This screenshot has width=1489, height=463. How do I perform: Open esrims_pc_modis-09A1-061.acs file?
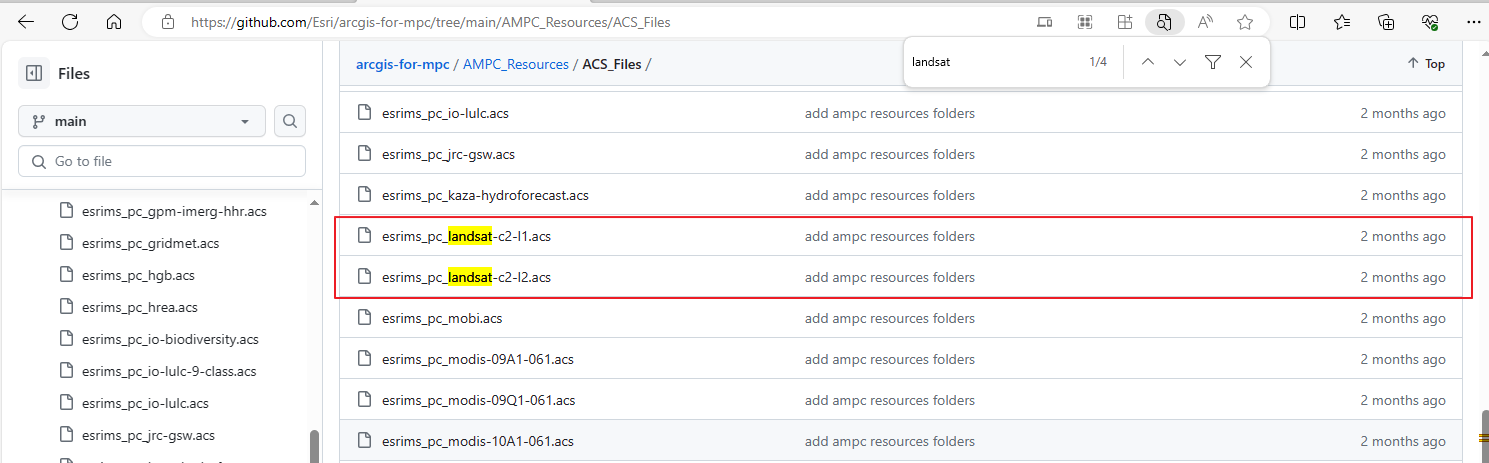coord(478,359)
